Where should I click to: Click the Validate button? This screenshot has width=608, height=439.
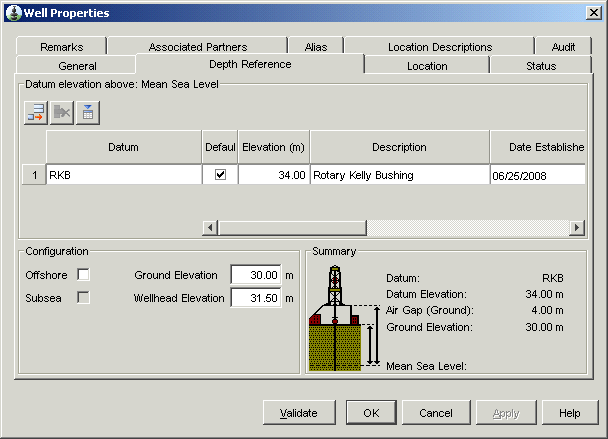click(x=299, y=413)
